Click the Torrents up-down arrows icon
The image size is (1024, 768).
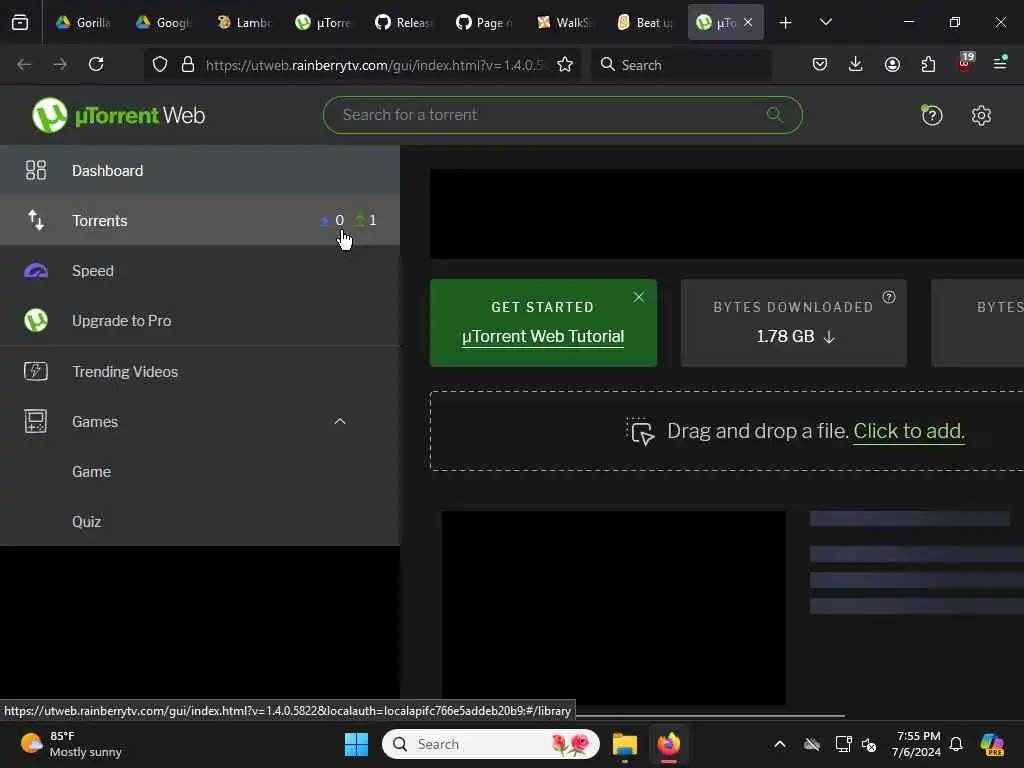36,221
